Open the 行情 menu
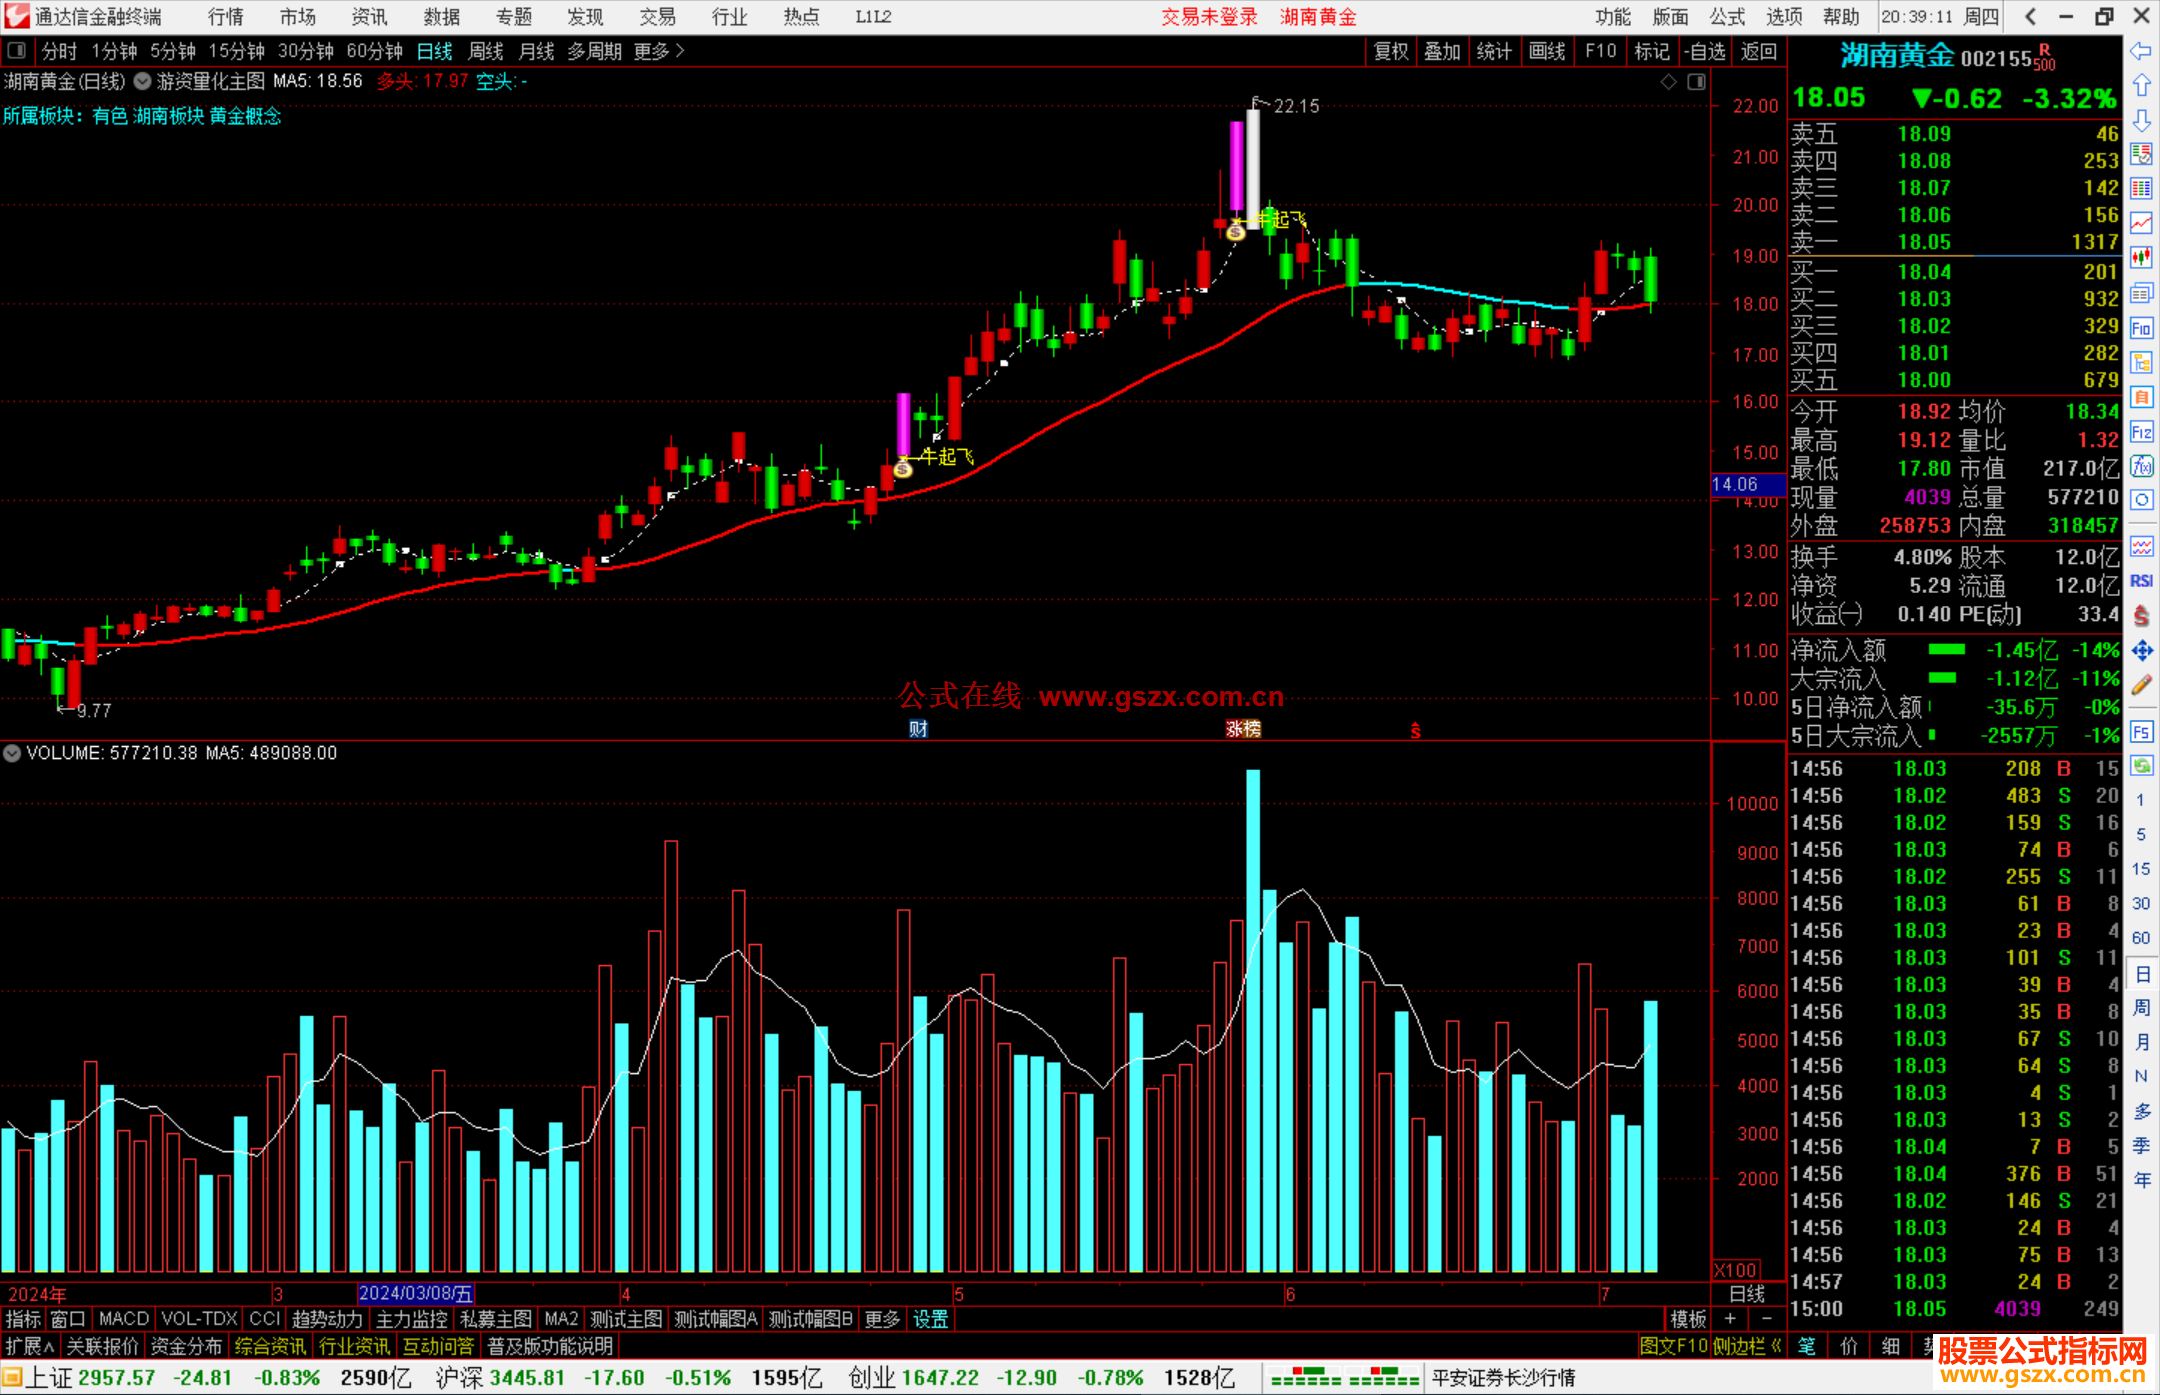The height and width of the screenshot is (1395, 2160). tap(225, 17)
